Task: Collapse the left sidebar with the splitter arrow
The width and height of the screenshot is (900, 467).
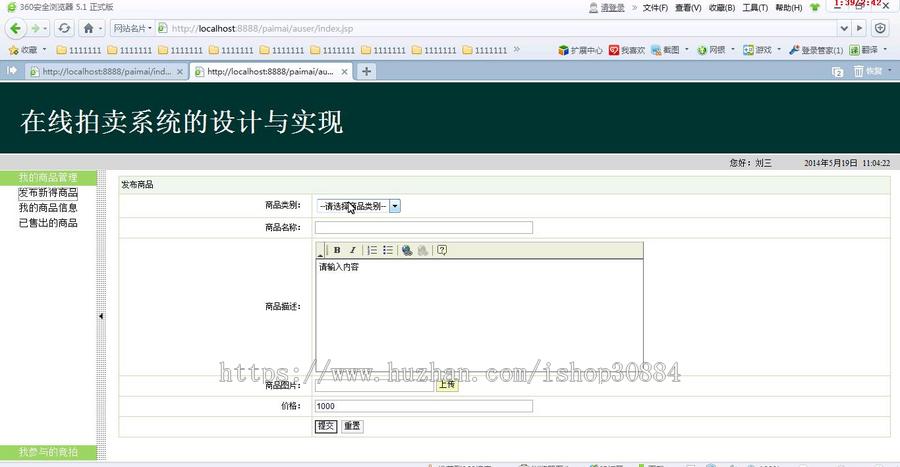Action: coord(101,316)
